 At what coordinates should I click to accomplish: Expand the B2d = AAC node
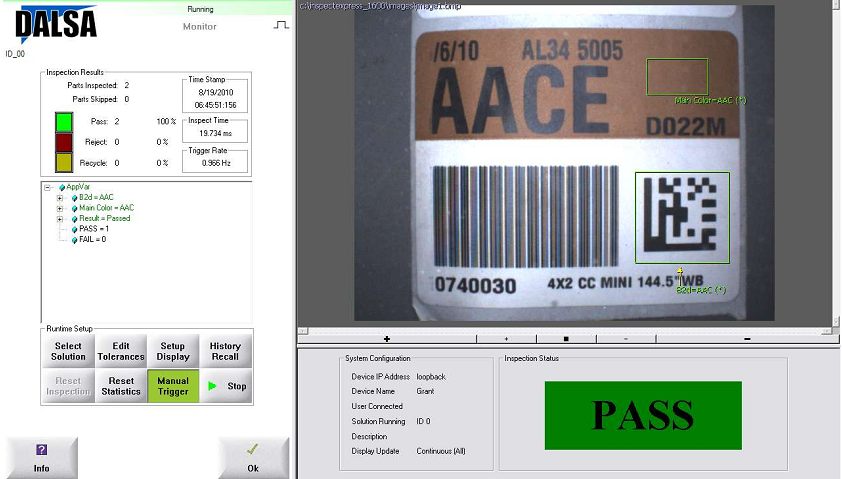(60, 198)
